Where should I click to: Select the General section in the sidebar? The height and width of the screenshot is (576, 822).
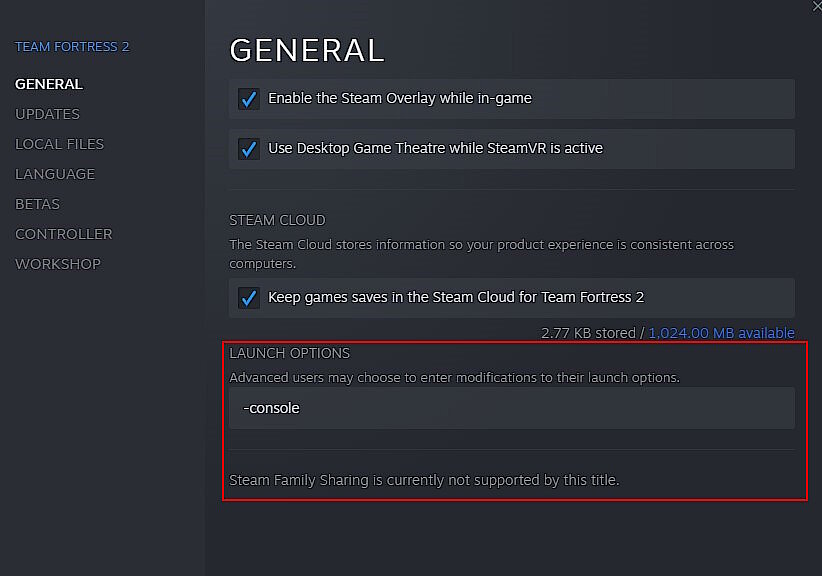pyautogui.click(x=48, y=83)
